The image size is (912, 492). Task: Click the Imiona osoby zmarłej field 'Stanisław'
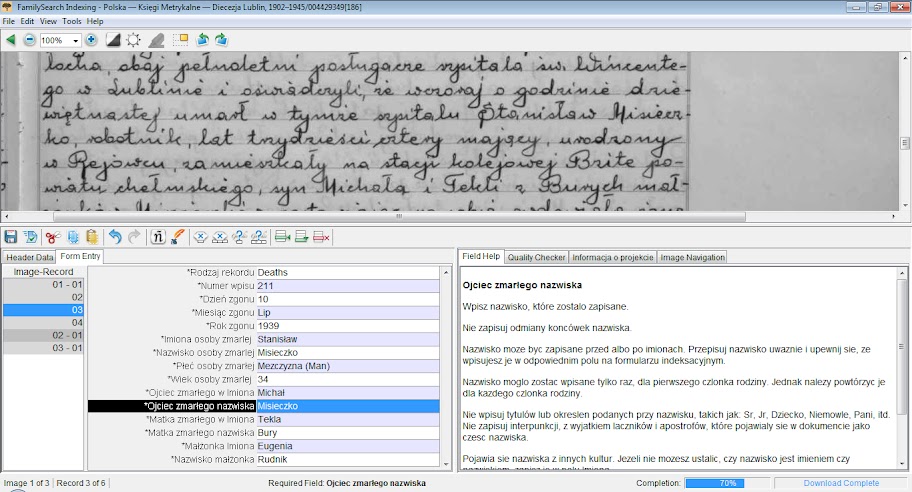pyautogui.click(x=346, y=339)
